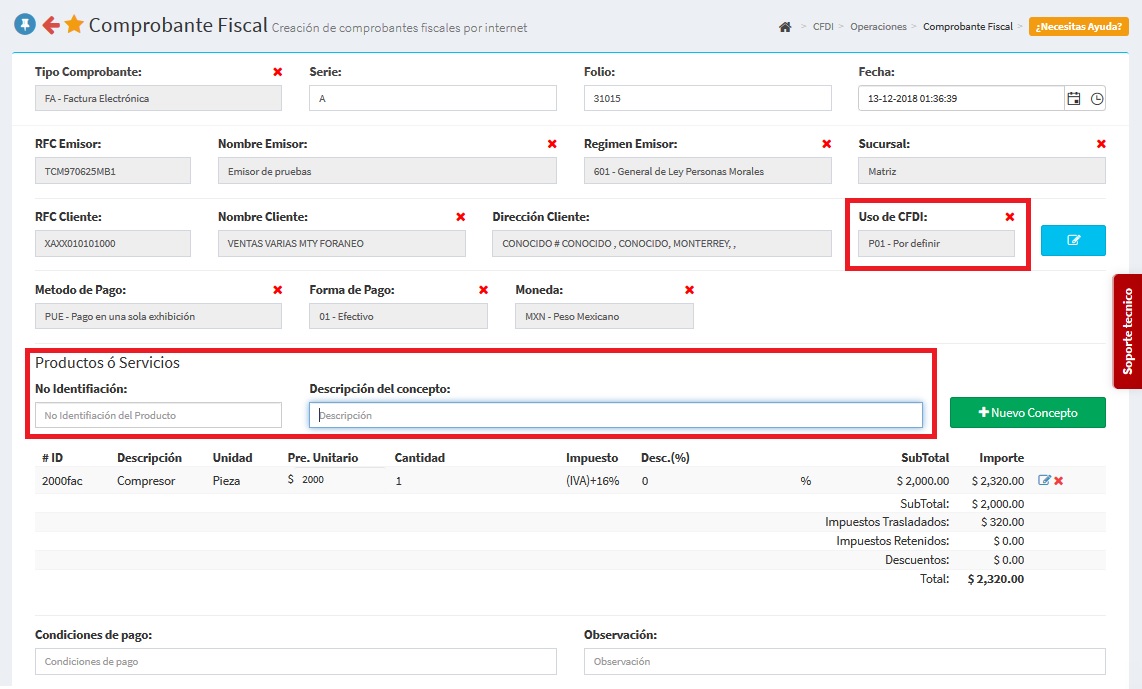Open the clock time picker icon
Screen dimensions: 1142x689
coord(1097,98)
